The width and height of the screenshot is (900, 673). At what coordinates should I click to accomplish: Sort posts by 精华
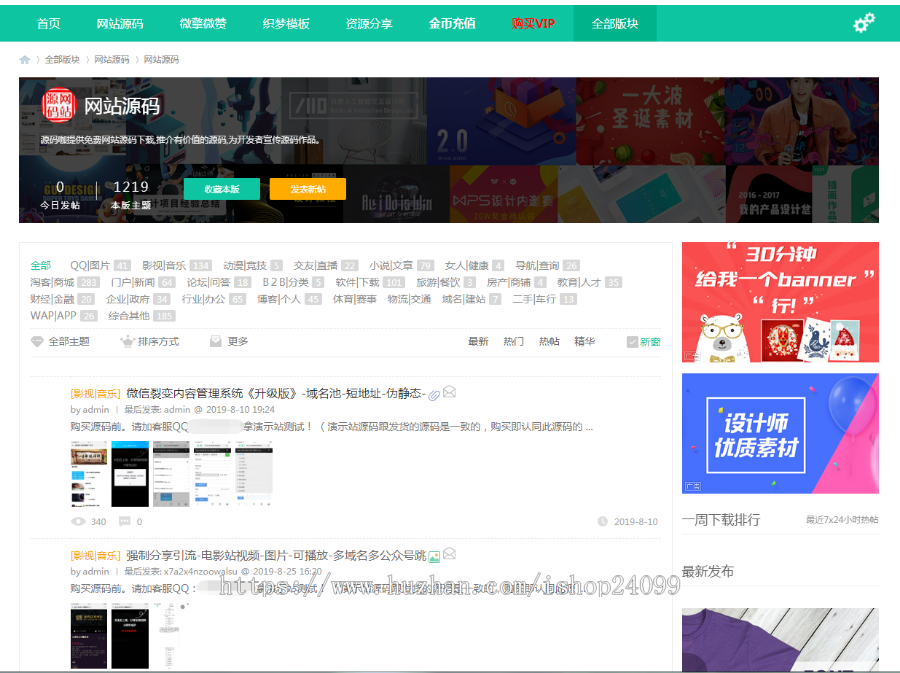584,342
